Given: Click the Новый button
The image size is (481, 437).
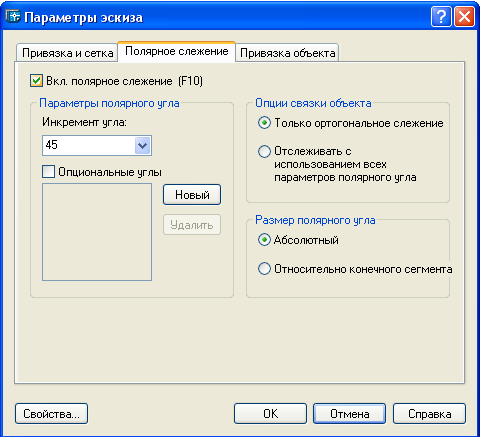Looking at the screenshot, I should pyautogui.click(x=192, y=195).
